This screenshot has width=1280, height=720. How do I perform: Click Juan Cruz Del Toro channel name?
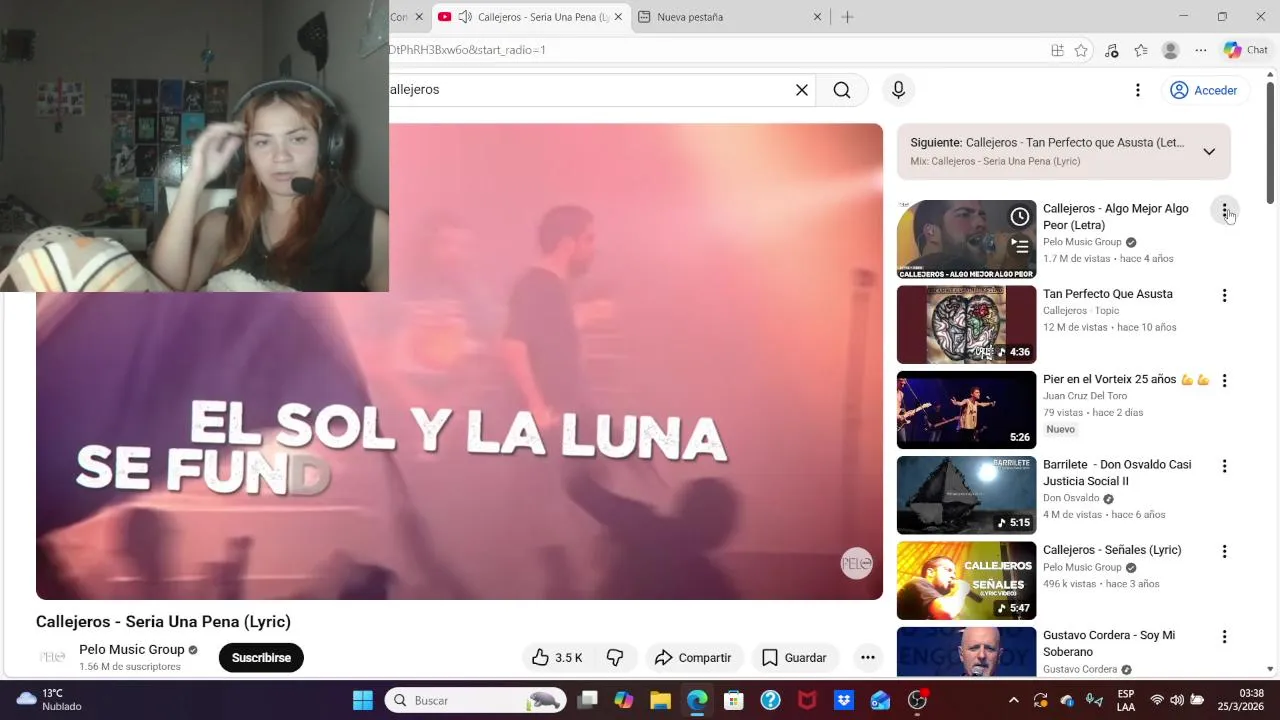tap(1085, 396)
